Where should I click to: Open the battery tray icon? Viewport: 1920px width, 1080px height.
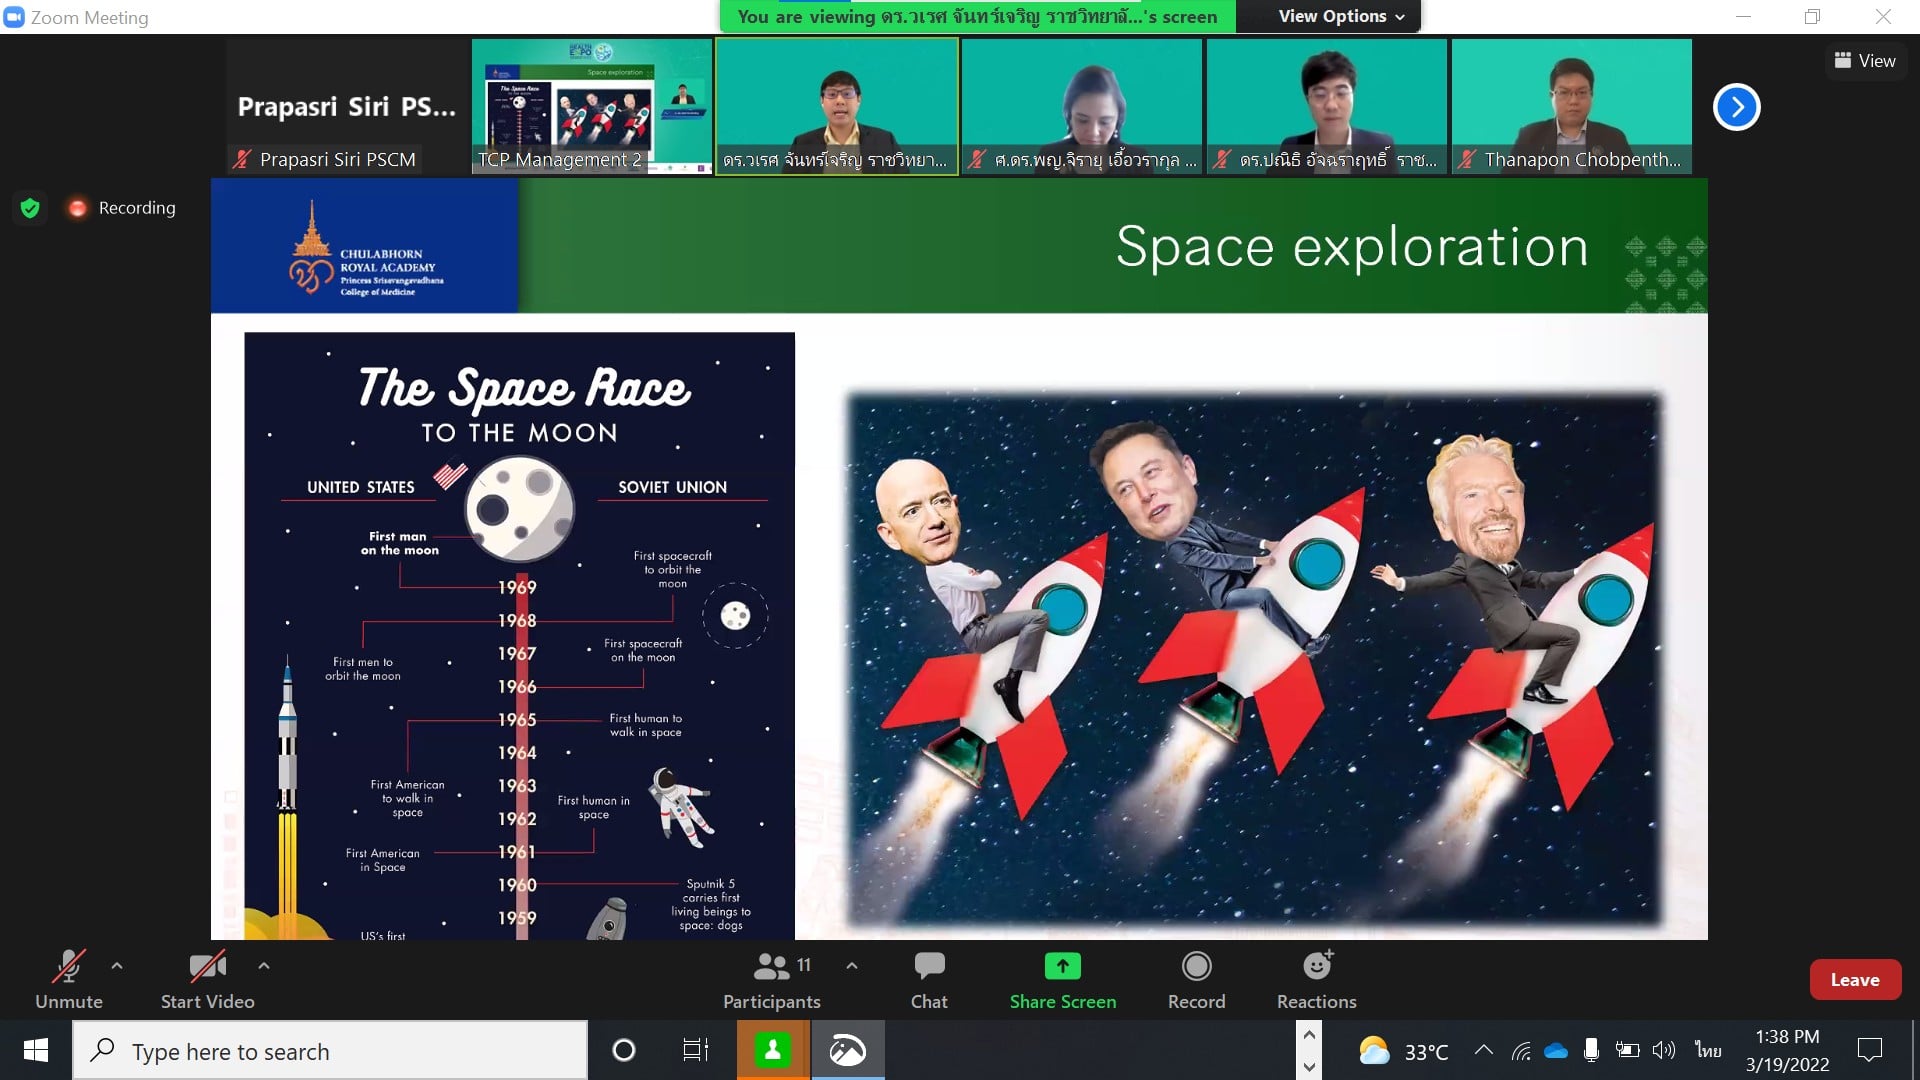[1627, 1050]
